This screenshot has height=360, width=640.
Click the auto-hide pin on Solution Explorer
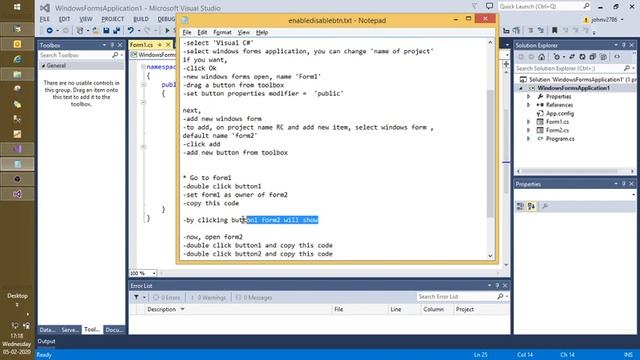click(624, 45)
